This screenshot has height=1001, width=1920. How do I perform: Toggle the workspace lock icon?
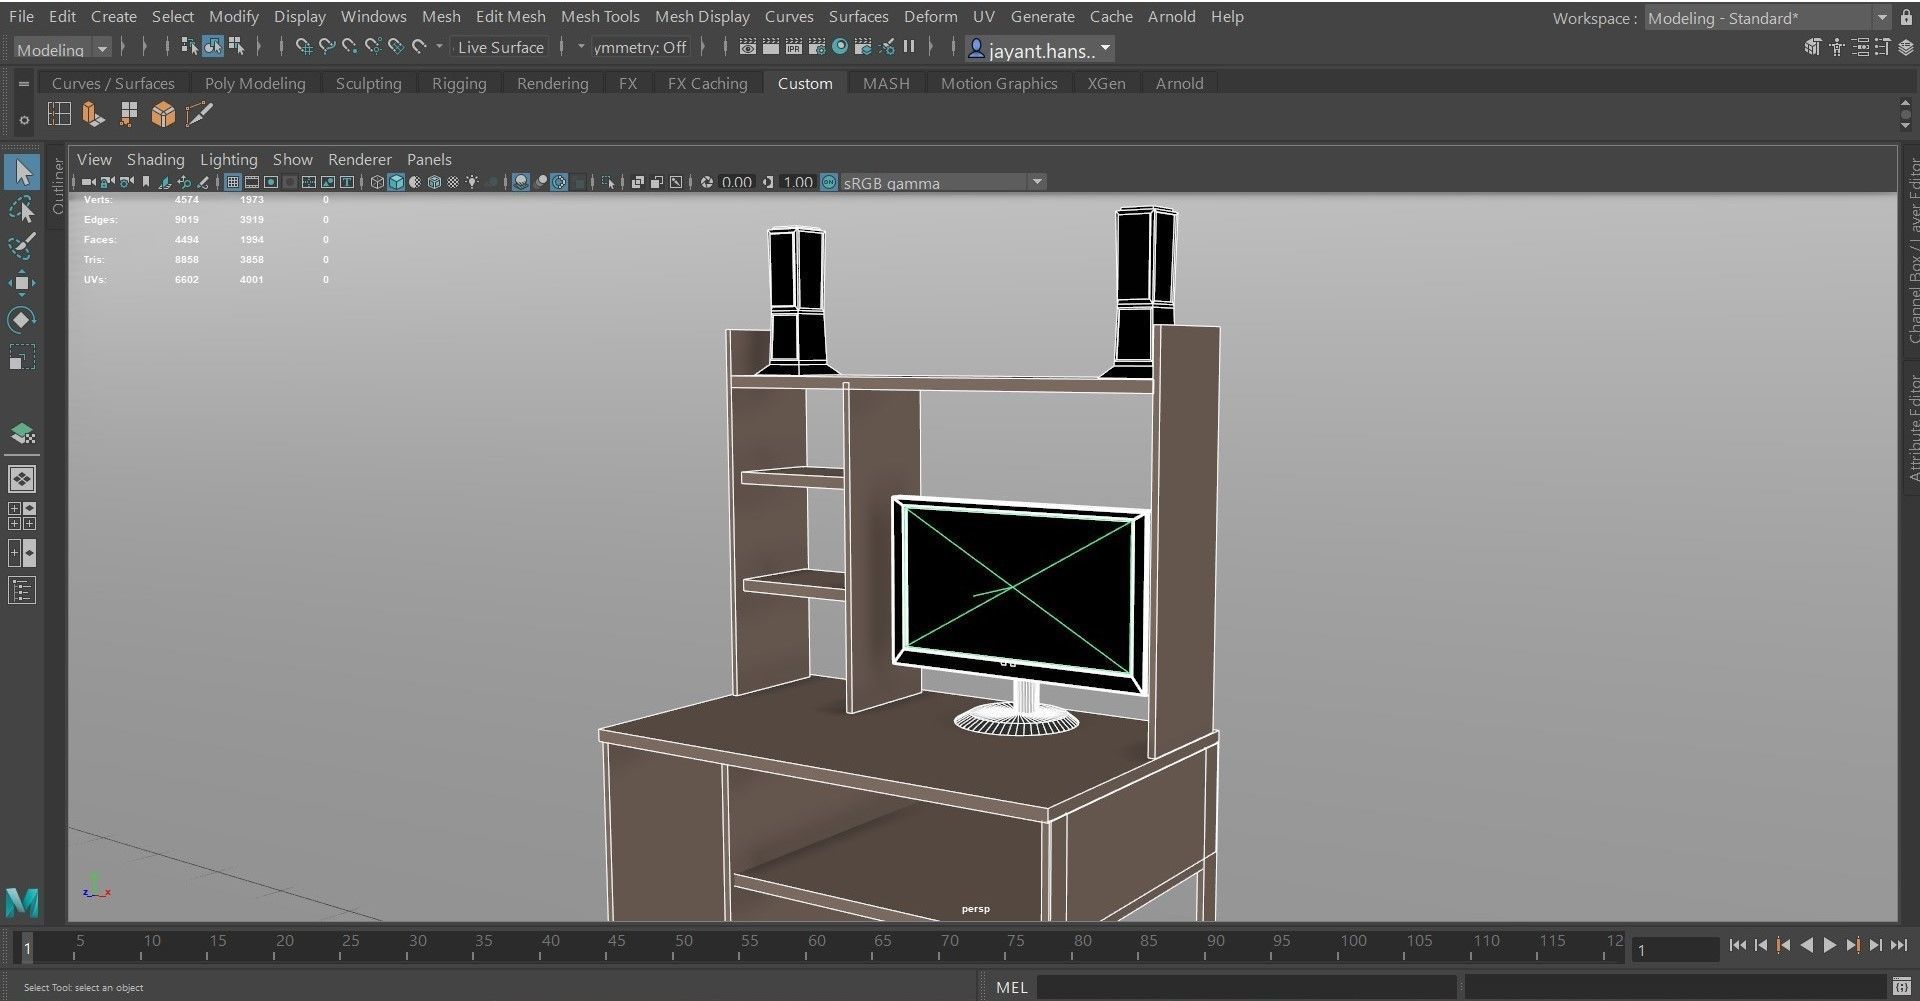click(x=1906, y=18)
